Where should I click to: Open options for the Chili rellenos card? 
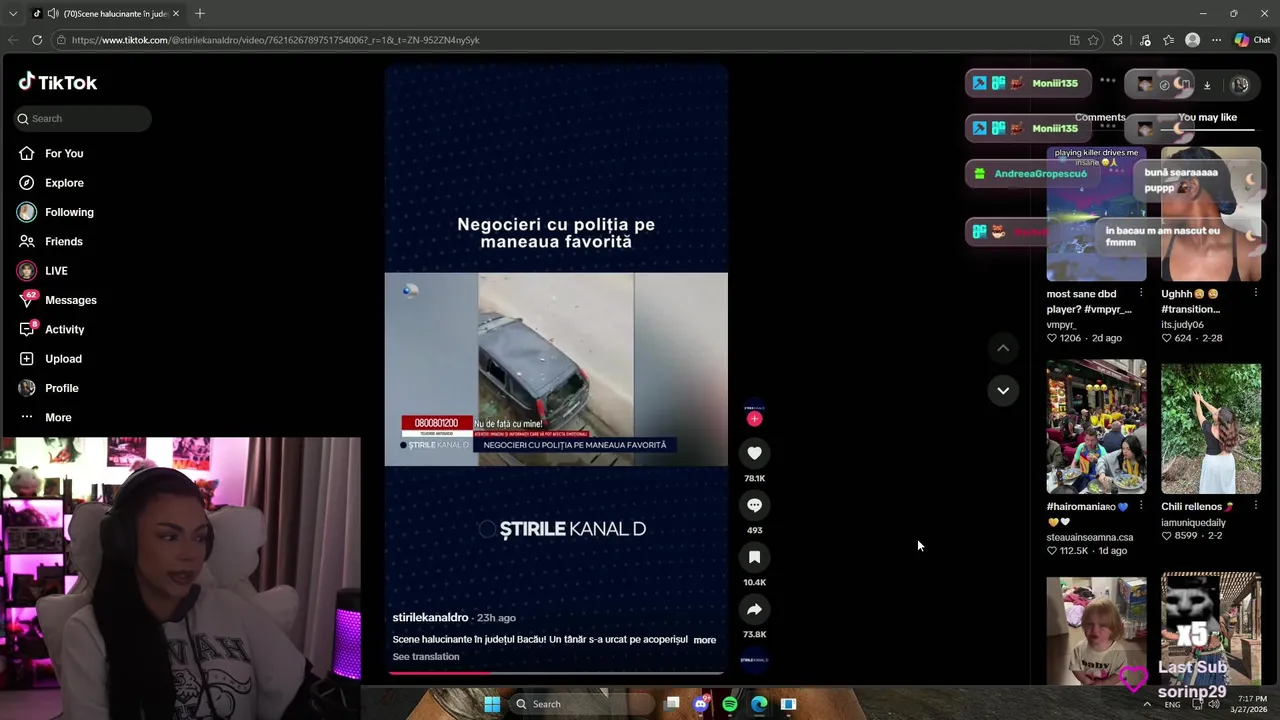[x=1256, y=506]
